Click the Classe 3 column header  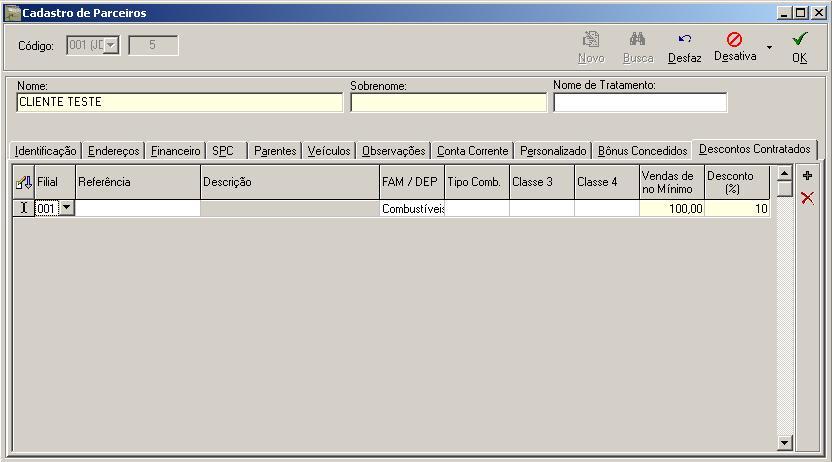click(x=542, y=182)
